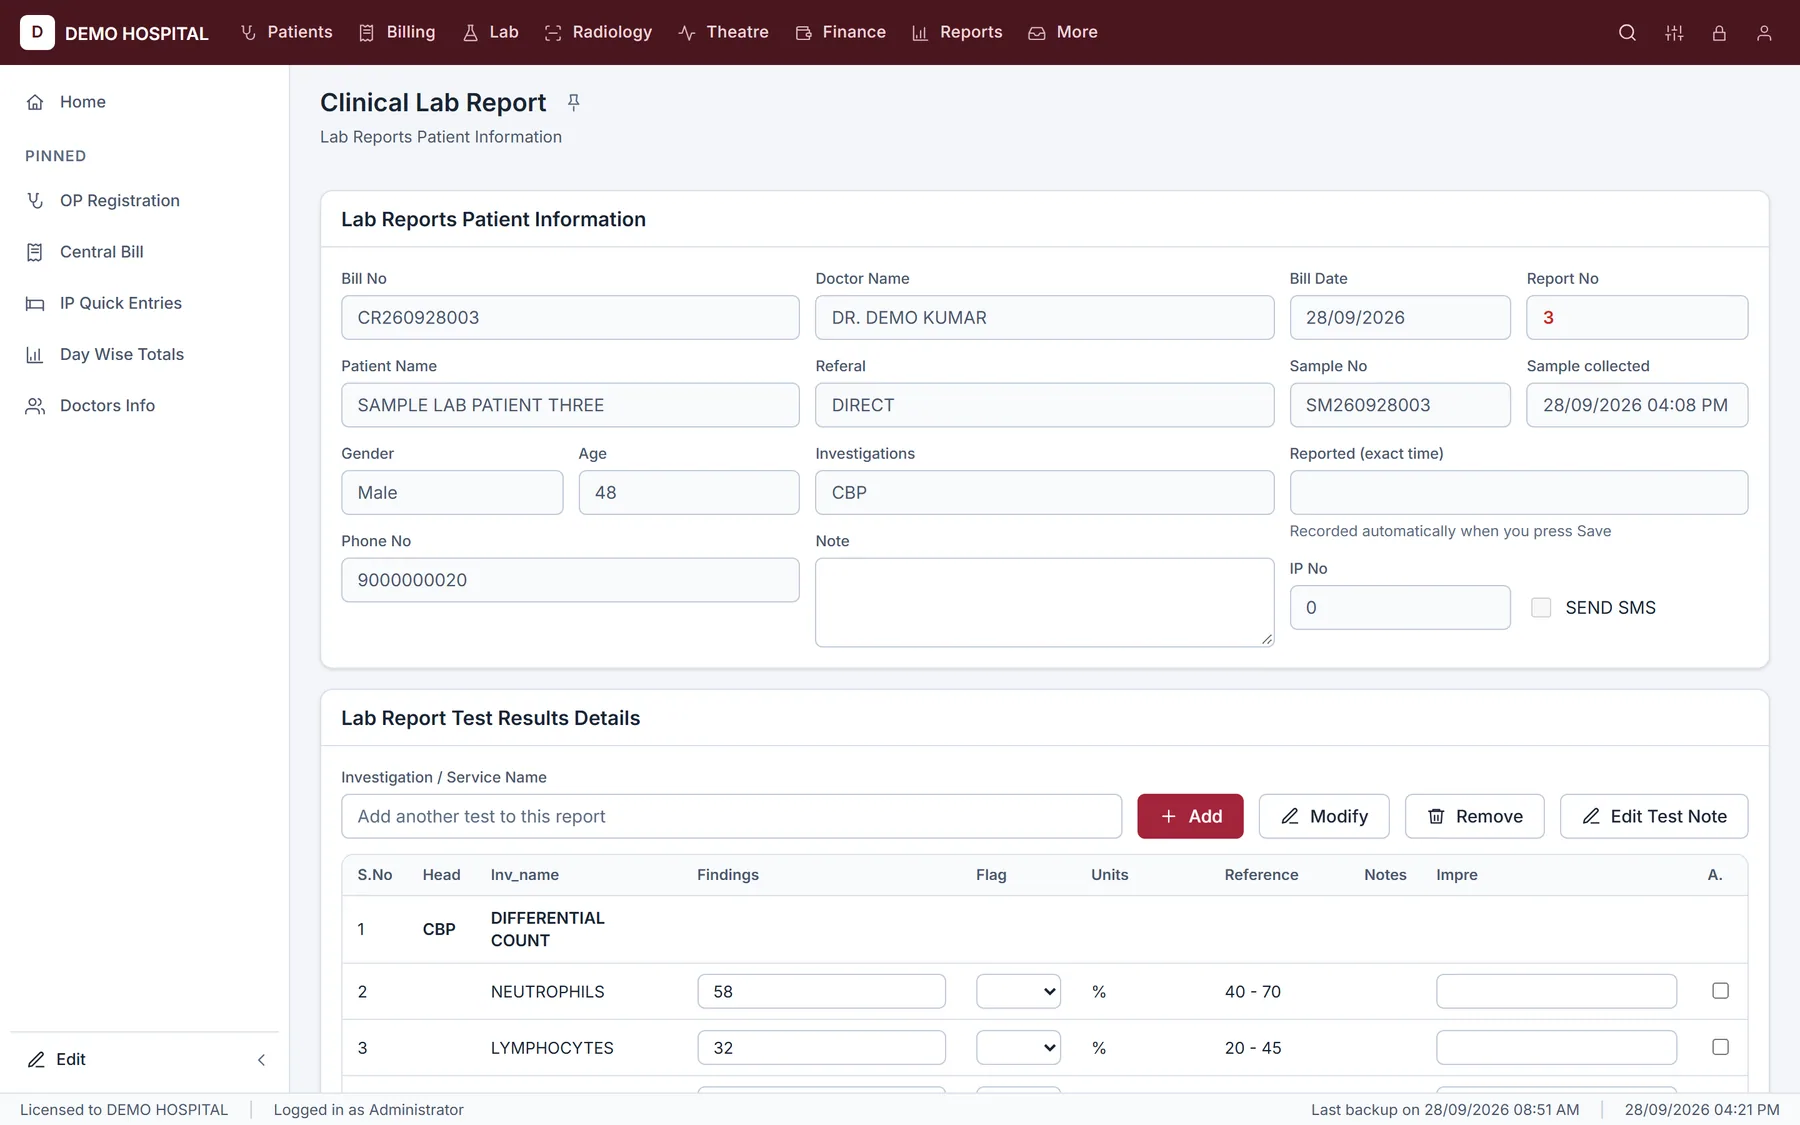Click the NEUTROPHILS Findings field
Image resolution: width=1800 pixels, height=1125 pixels.
coord(821,991)
